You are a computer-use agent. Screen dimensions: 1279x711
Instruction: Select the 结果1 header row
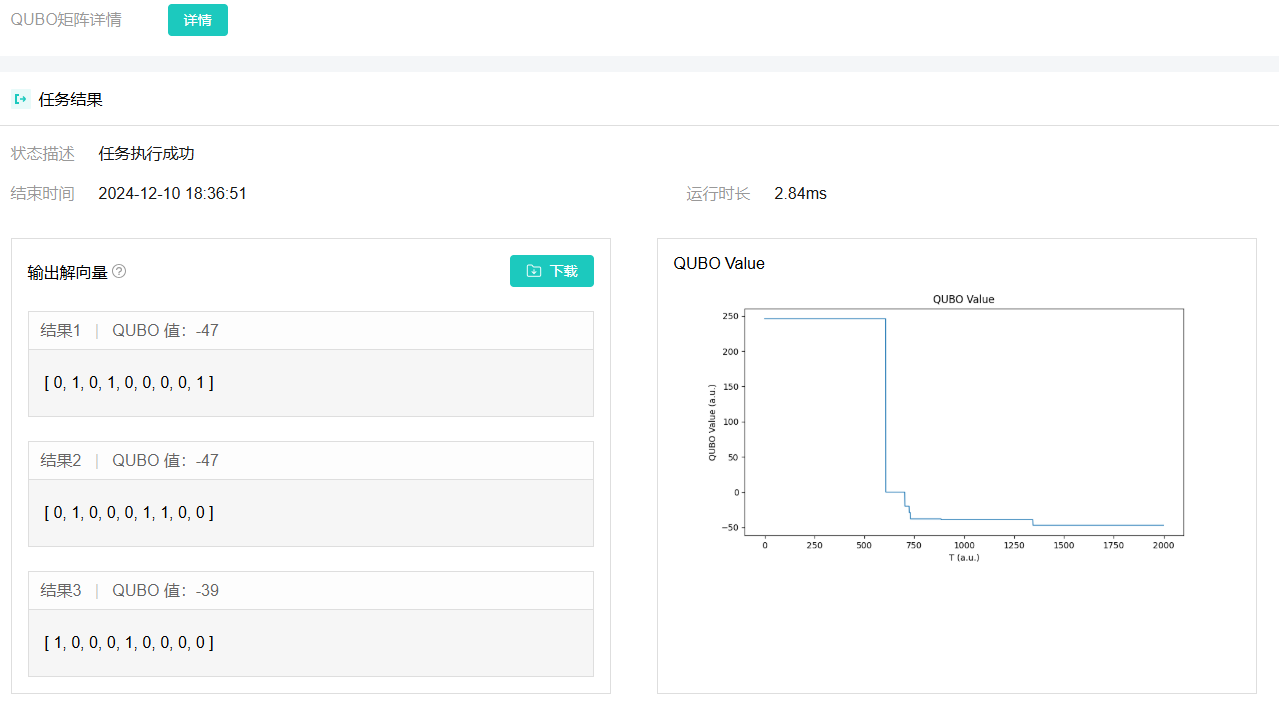tap(310, 331)
